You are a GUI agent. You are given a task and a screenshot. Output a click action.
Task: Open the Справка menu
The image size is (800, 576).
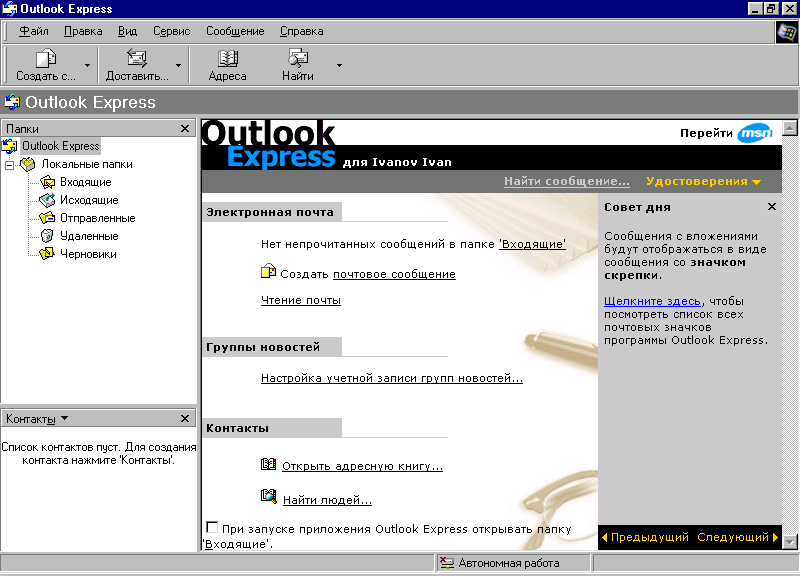(302, 31)
